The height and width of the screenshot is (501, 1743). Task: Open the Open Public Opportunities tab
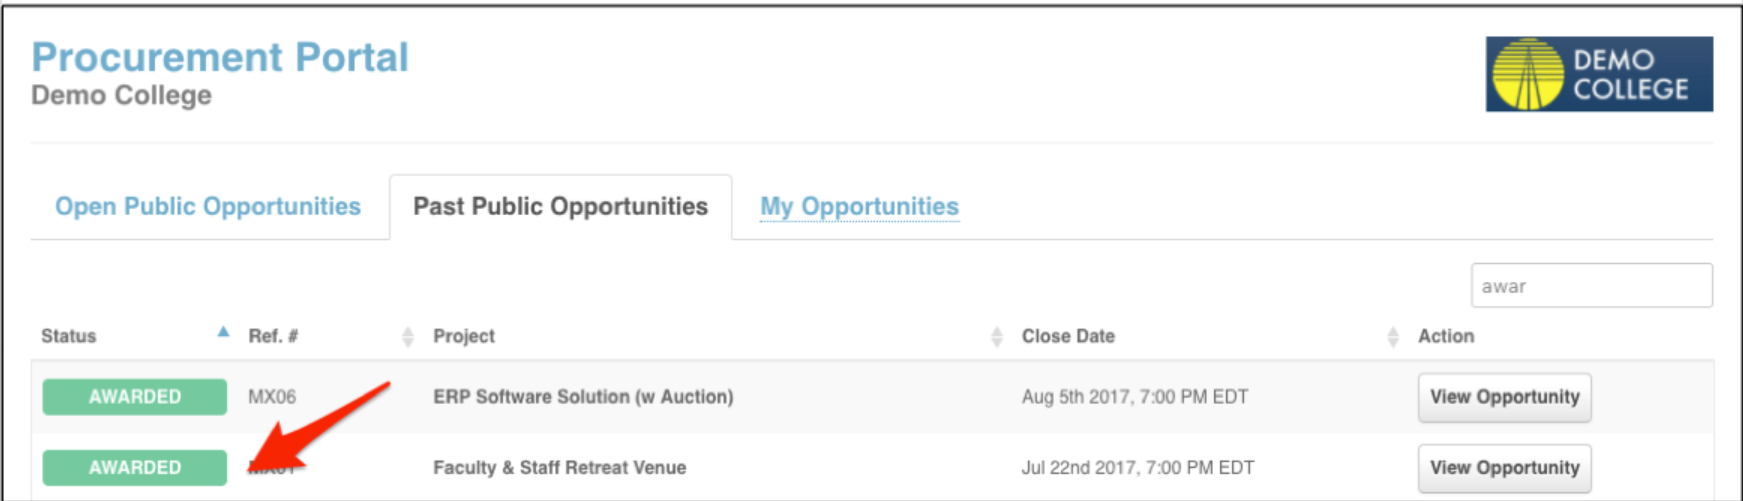tap(208, 206)
